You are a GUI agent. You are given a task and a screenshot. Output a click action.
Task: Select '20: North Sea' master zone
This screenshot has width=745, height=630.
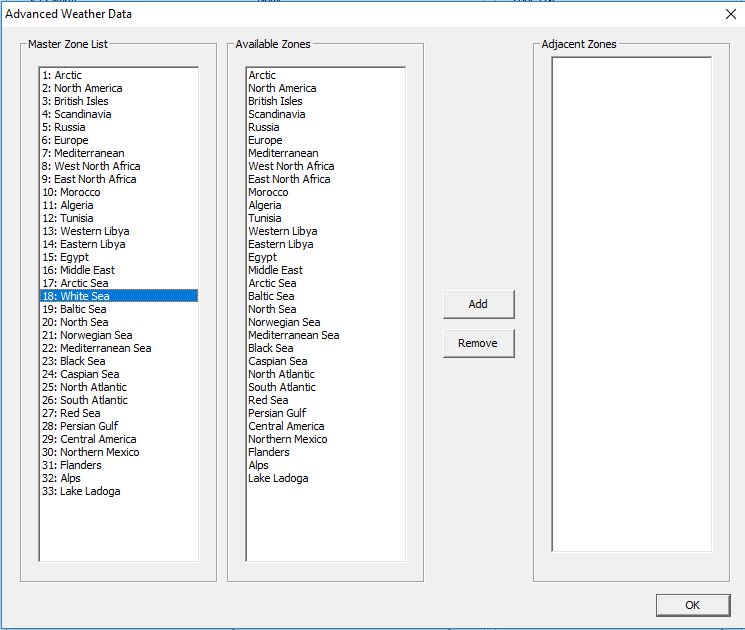click(x=119, y=322)
